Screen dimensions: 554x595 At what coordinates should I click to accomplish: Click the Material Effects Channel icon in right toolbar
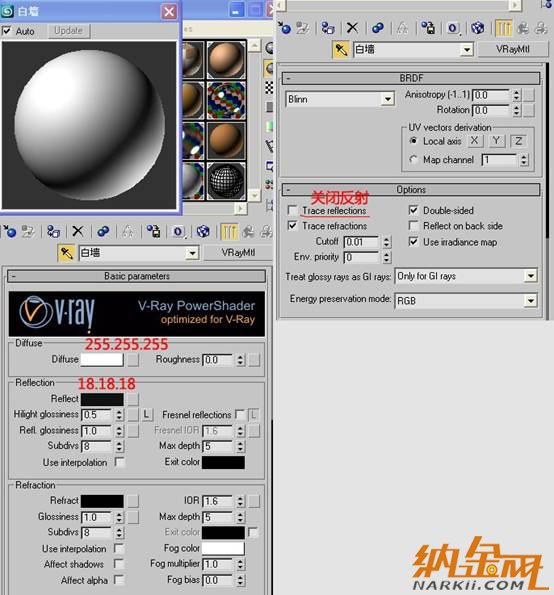tap(453, 28)
